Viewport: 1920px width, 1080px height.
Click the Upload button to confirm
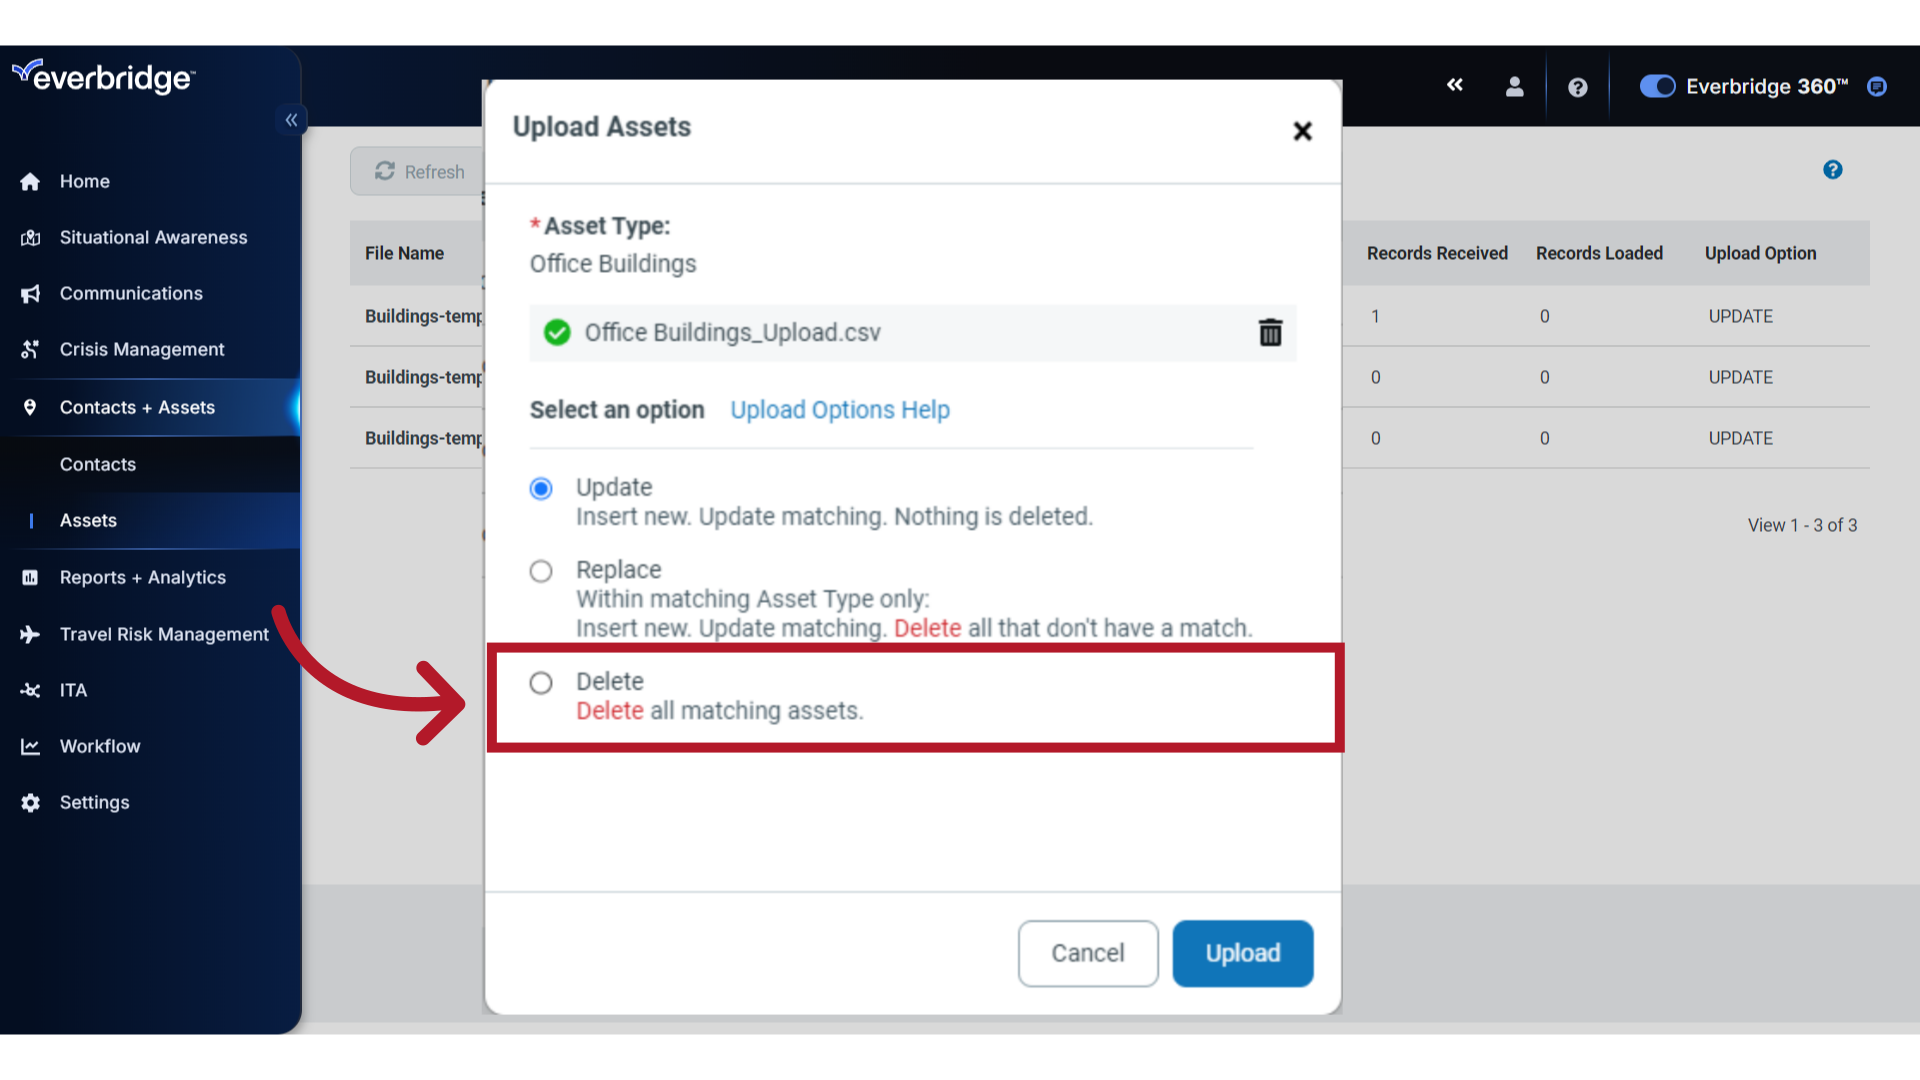point(1242,952)
